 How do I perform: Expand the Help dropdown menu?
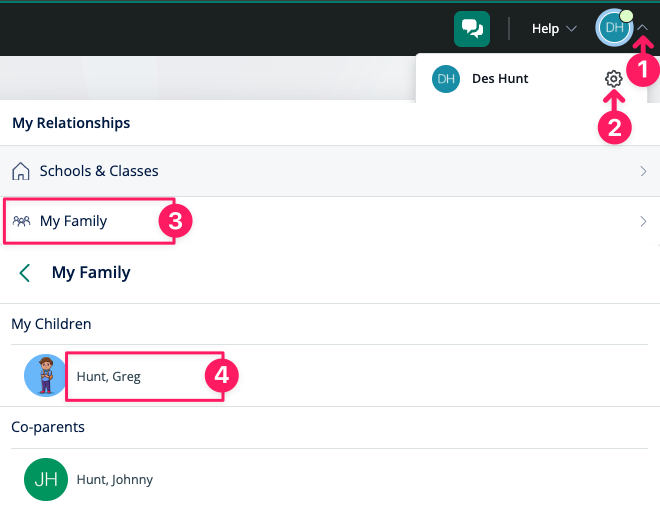click(x=554, y=29)
